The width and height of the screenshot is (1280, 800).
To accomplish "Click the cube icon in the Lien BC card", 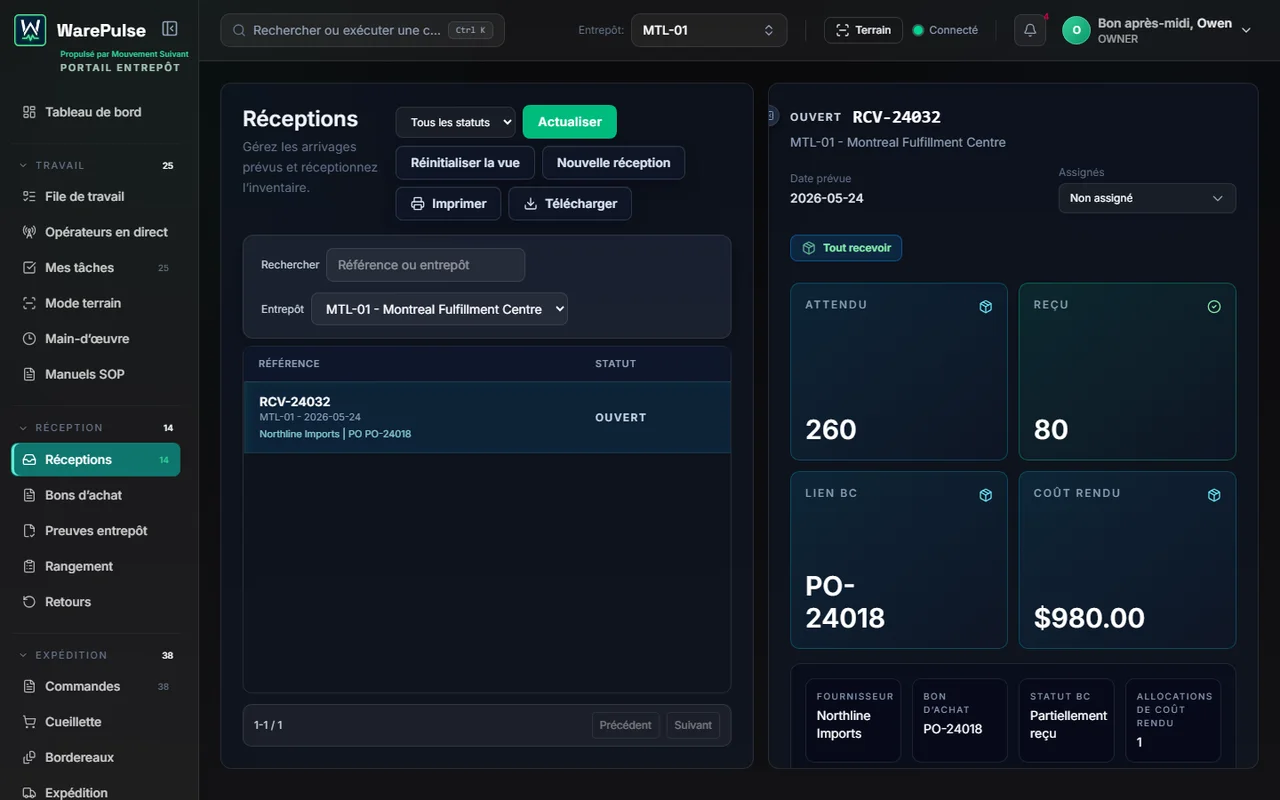I will (986, 495).
